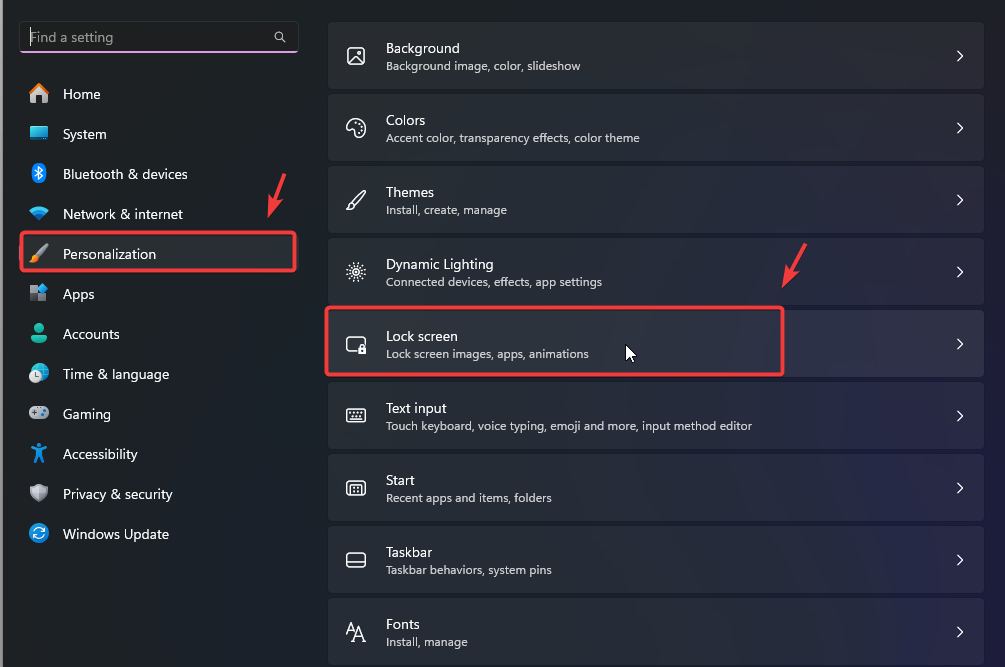The height and width of the screenshot is (667, 1005).
Task: Click the Lock screen icon
Action: click(356, 344)
